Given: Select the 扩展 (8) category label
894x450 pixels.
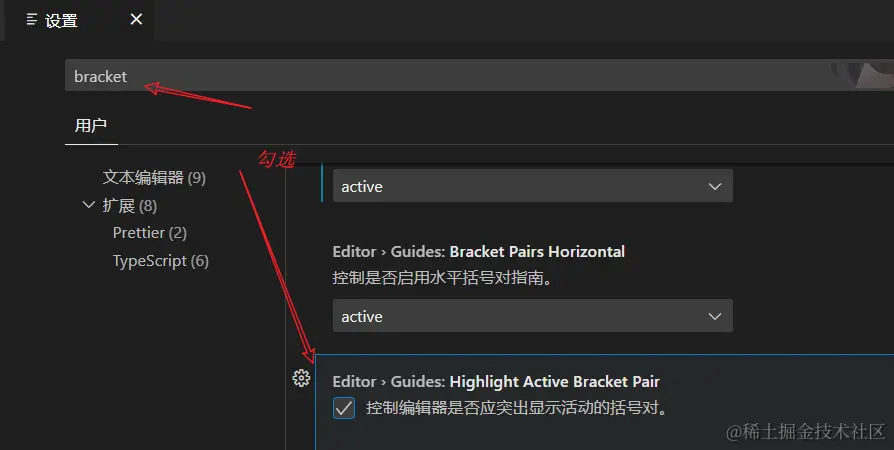Looking at the screenshot, I should click(x=129, y=205).
